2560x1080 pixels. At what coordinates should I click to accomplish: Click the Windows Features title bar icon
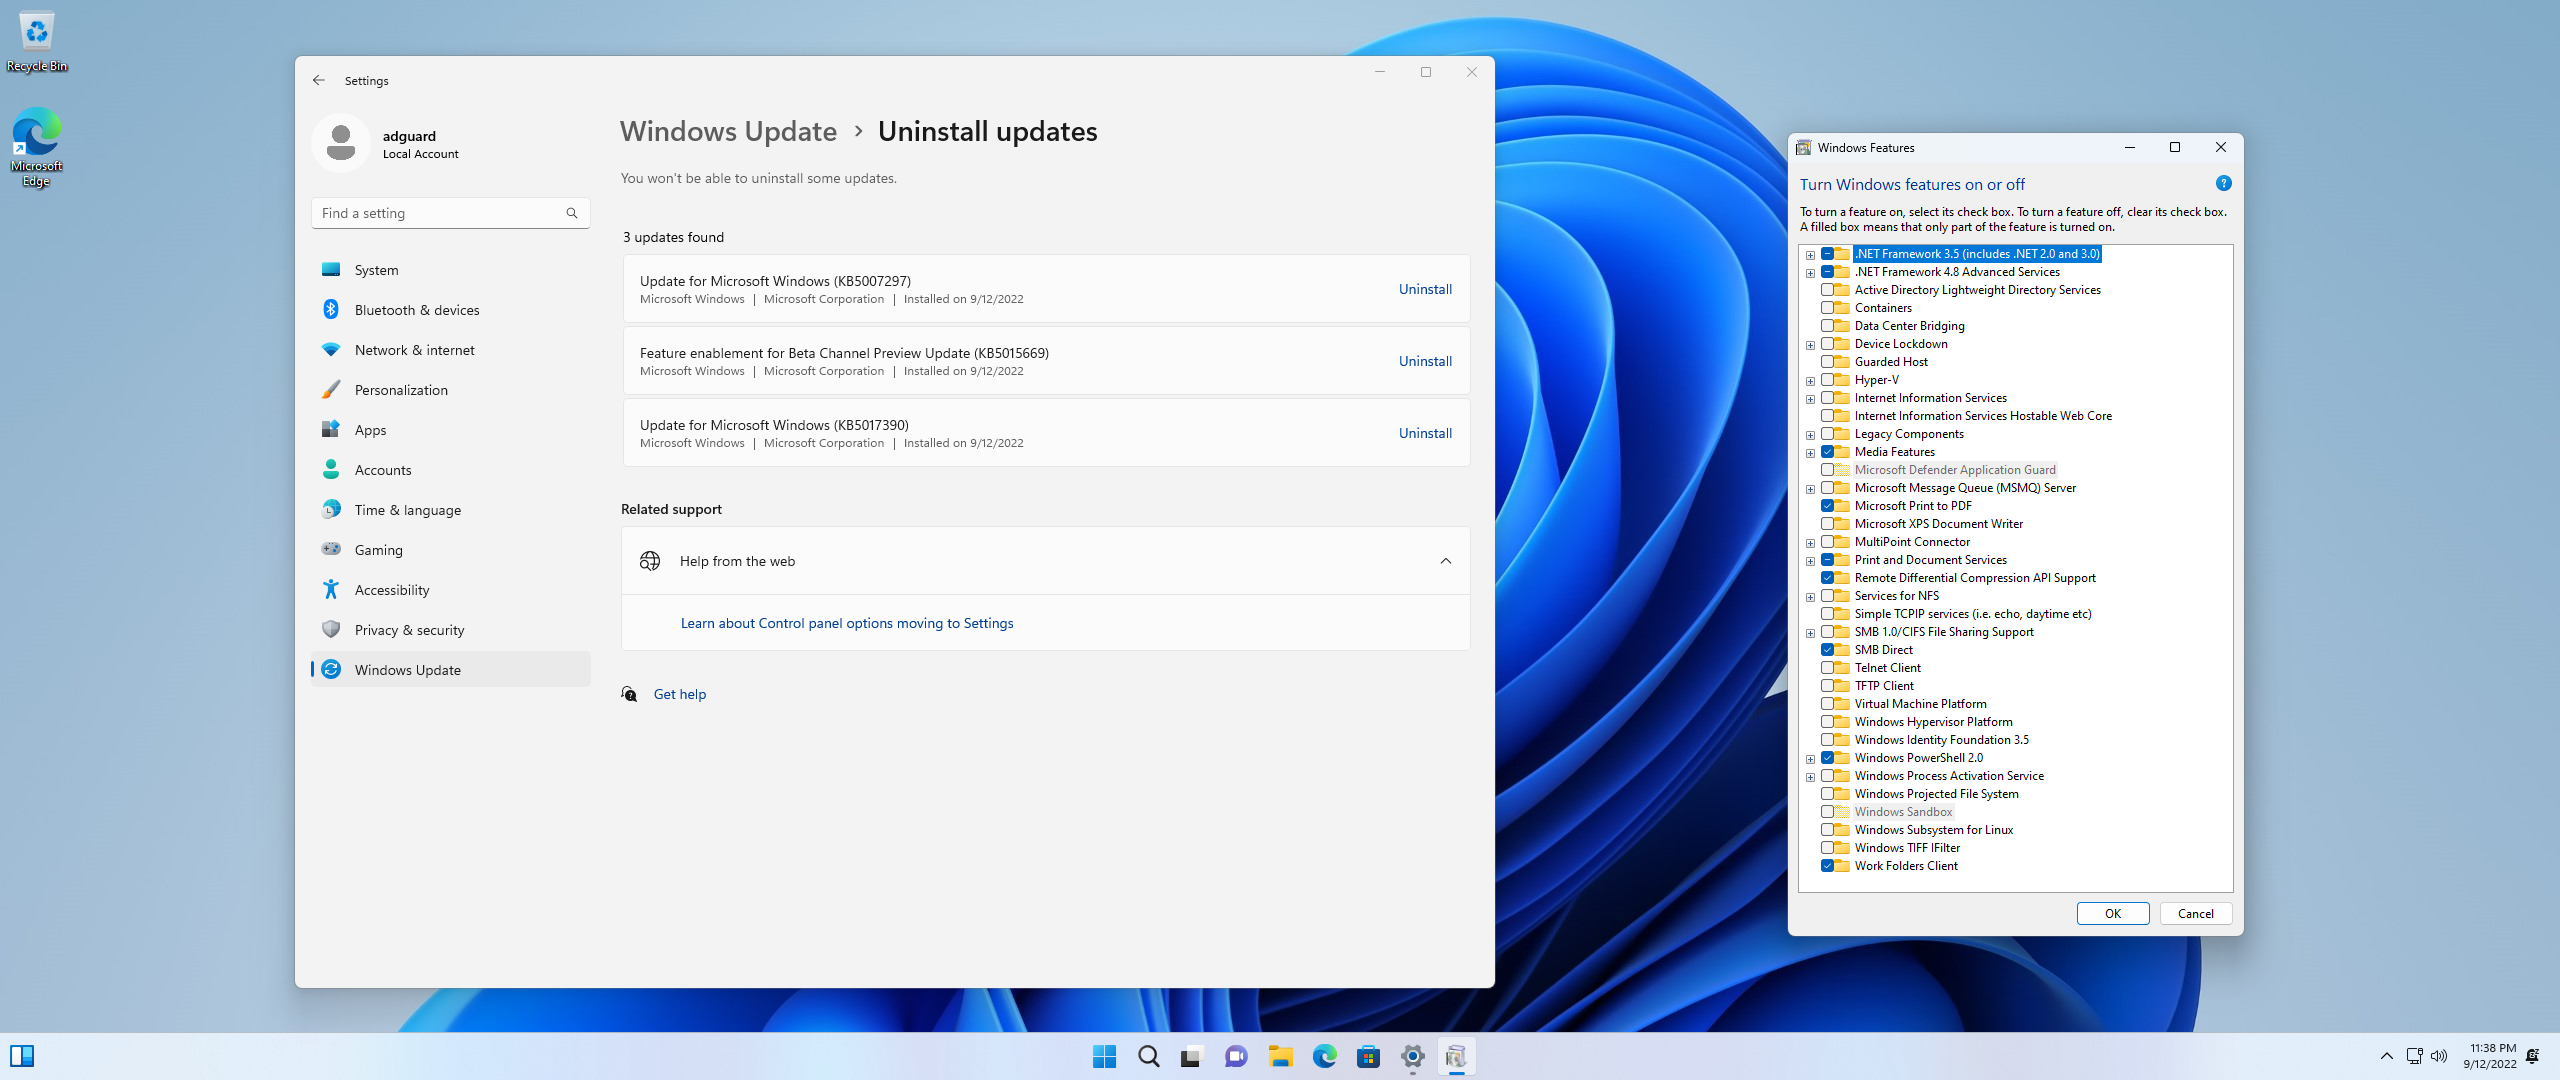pyautogui.click(x=1804, y=148)
